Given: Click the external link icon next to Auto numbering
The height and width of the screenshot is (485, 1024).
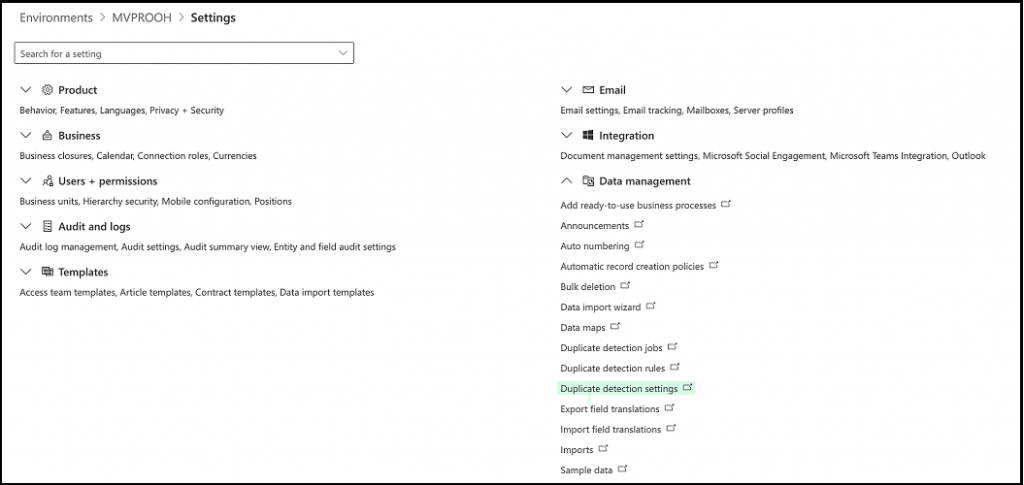Looking at the screenshot, I should [640, 245].
